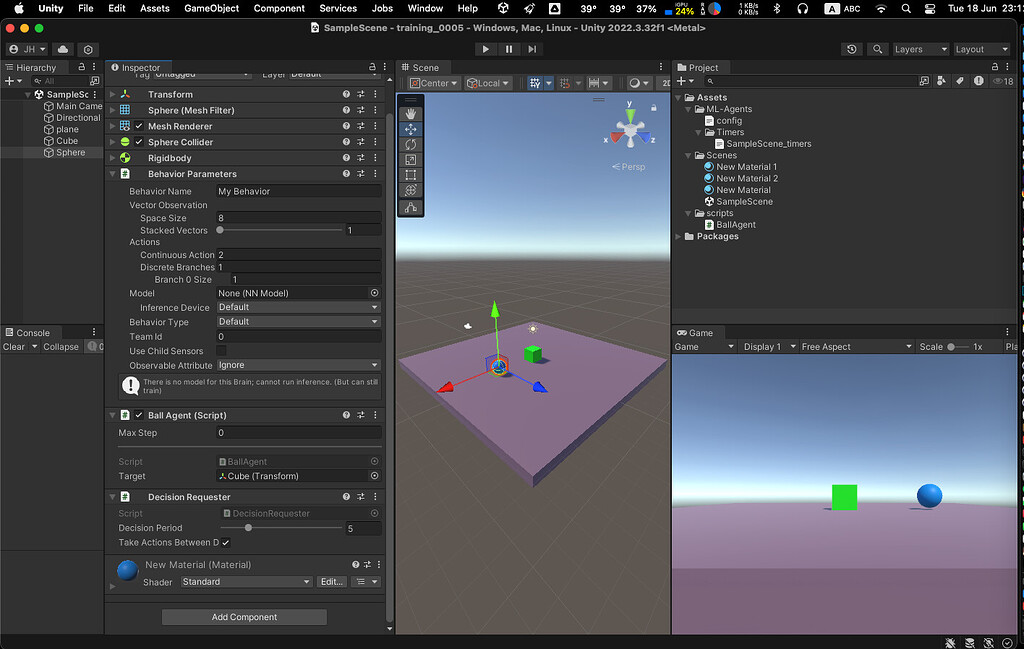Select the Rect transform tool
Image resolution: width=1024 pixels, height=649 pixels.
[x=411, y=175]
